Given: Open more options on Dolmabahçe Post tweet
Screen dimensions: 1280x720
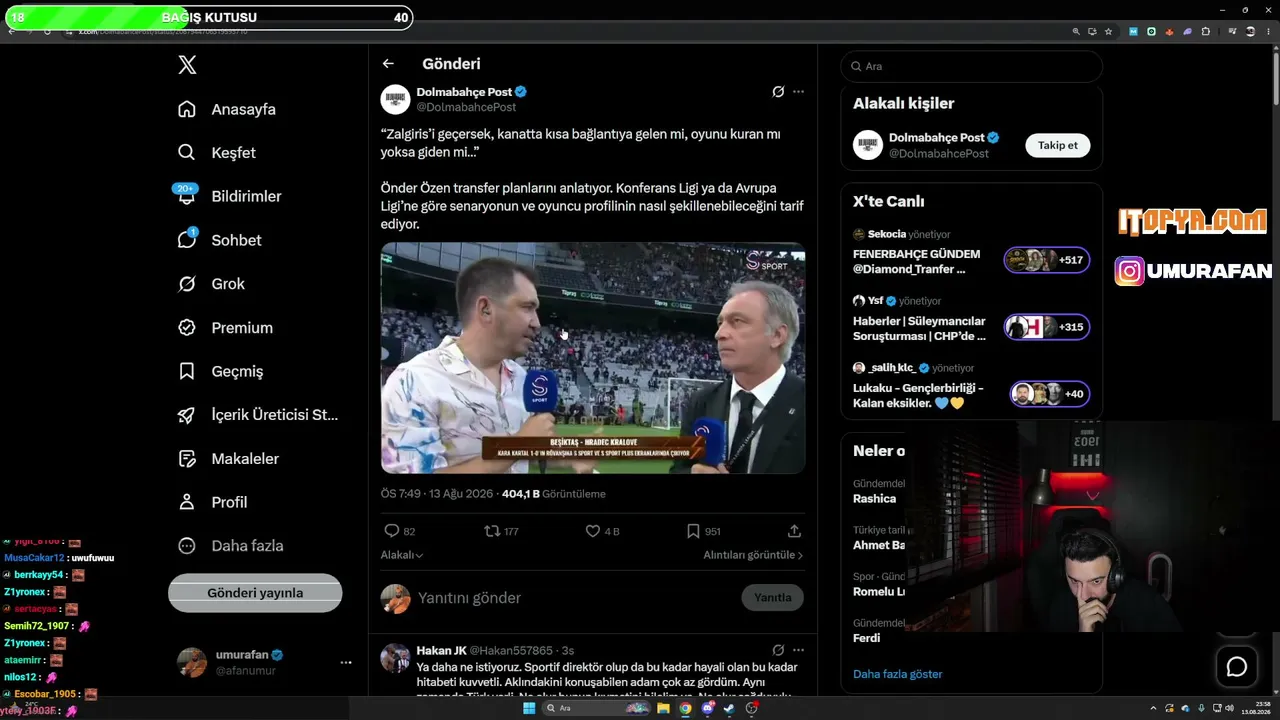Looking at the screenshot, I should point(798,92).
